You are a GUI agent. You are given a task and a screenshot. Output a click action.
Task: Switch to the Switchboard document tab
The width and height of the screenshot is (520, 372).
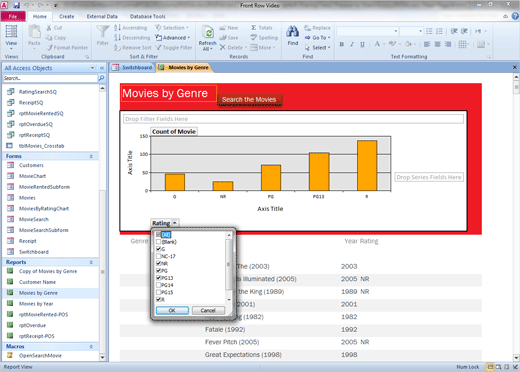pyautogui.click(x=133, y=68)
